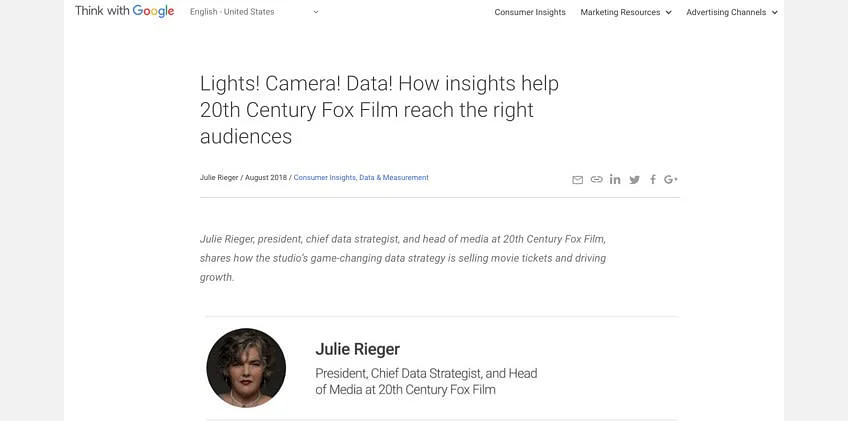Share article on Facebook
The height and width of the screenshot is (421, 848).
click(x=653, y=179)
